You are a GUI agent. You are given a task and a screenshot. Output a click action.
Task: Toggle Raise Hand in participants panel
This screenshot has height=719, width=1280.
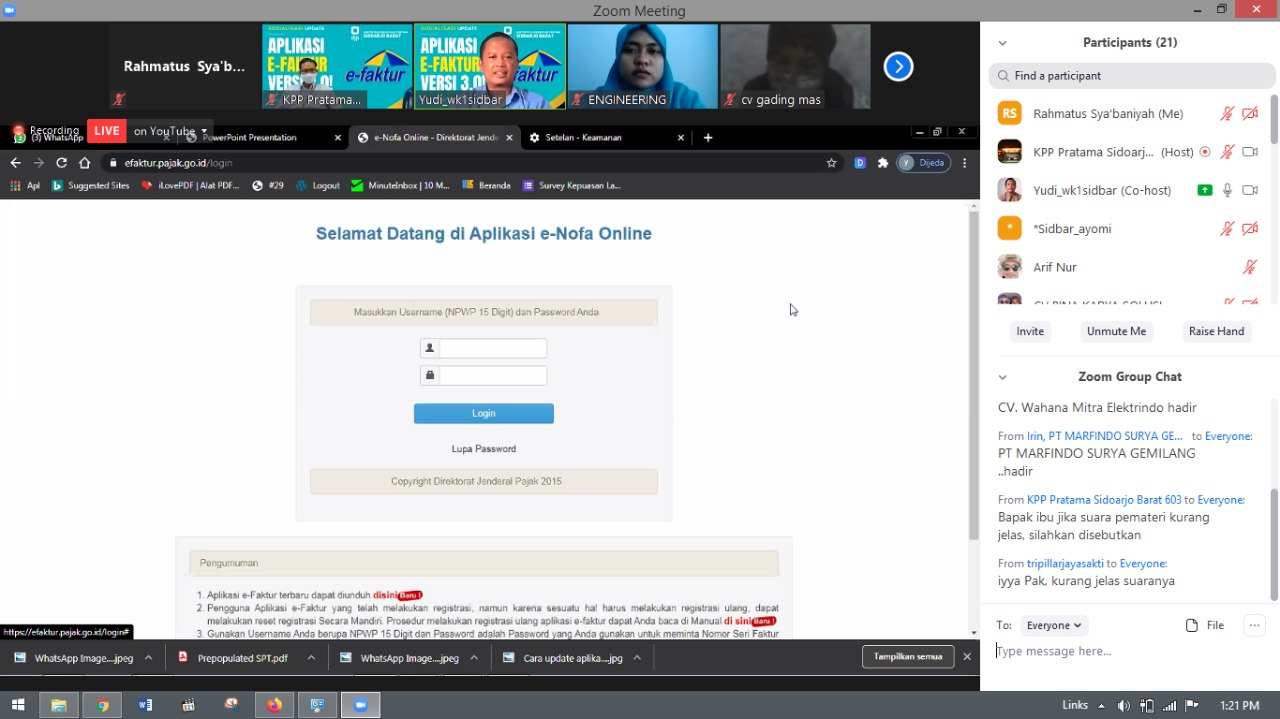pyautogui.click(x=1216, y=331)
